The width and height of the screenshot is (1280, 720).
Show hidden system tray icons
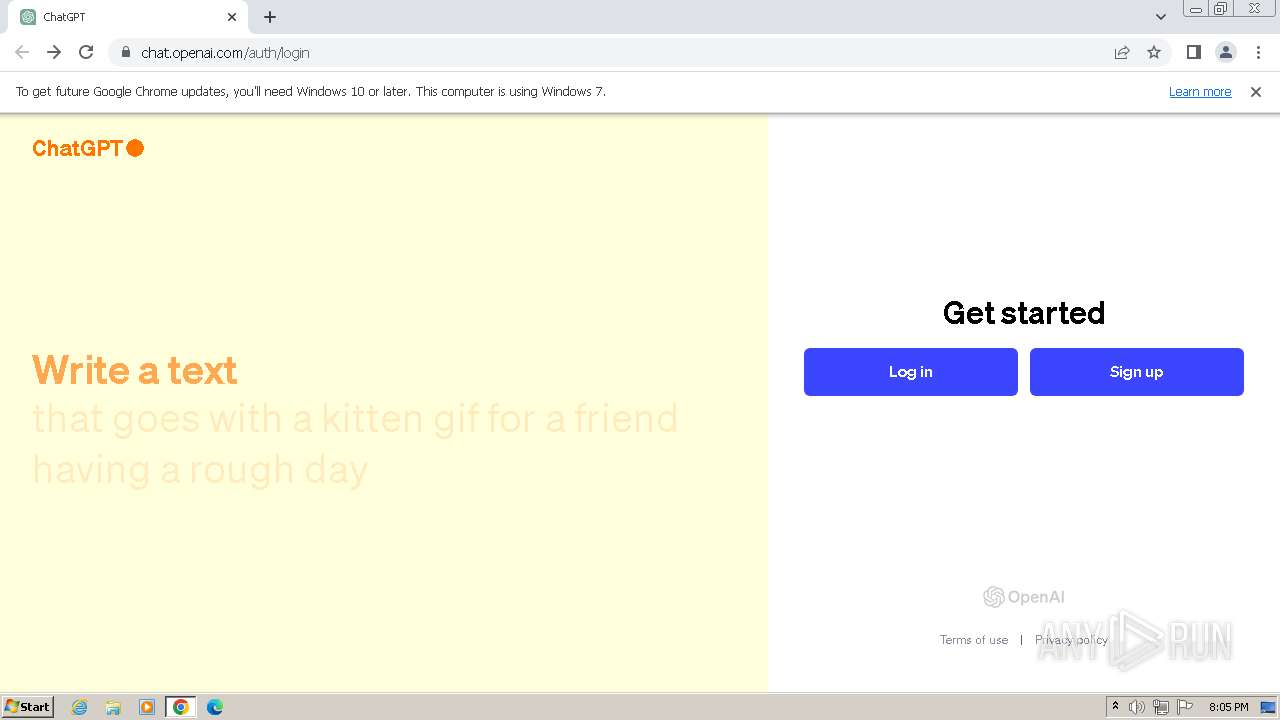[x=1115, y=707]
